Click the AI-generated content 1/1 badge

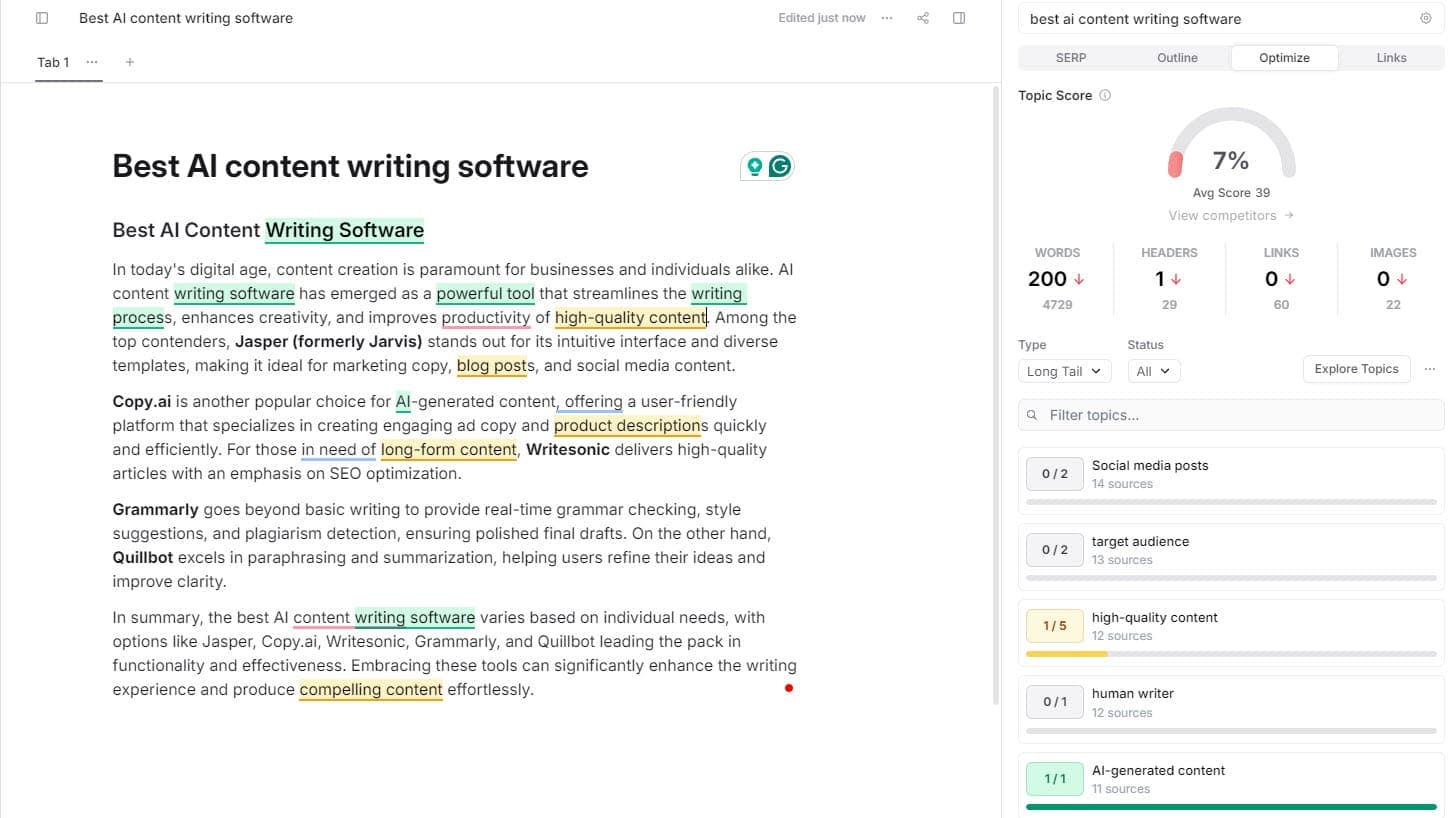pyautogui.click(x=1054, y=779)
